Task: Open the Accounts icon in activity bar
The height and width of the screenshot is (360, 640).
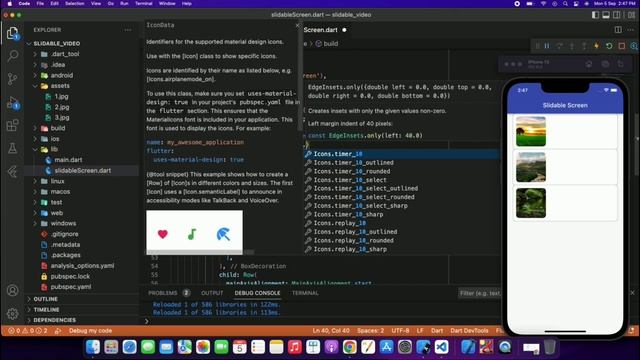Action: click(x=13, y=291)
